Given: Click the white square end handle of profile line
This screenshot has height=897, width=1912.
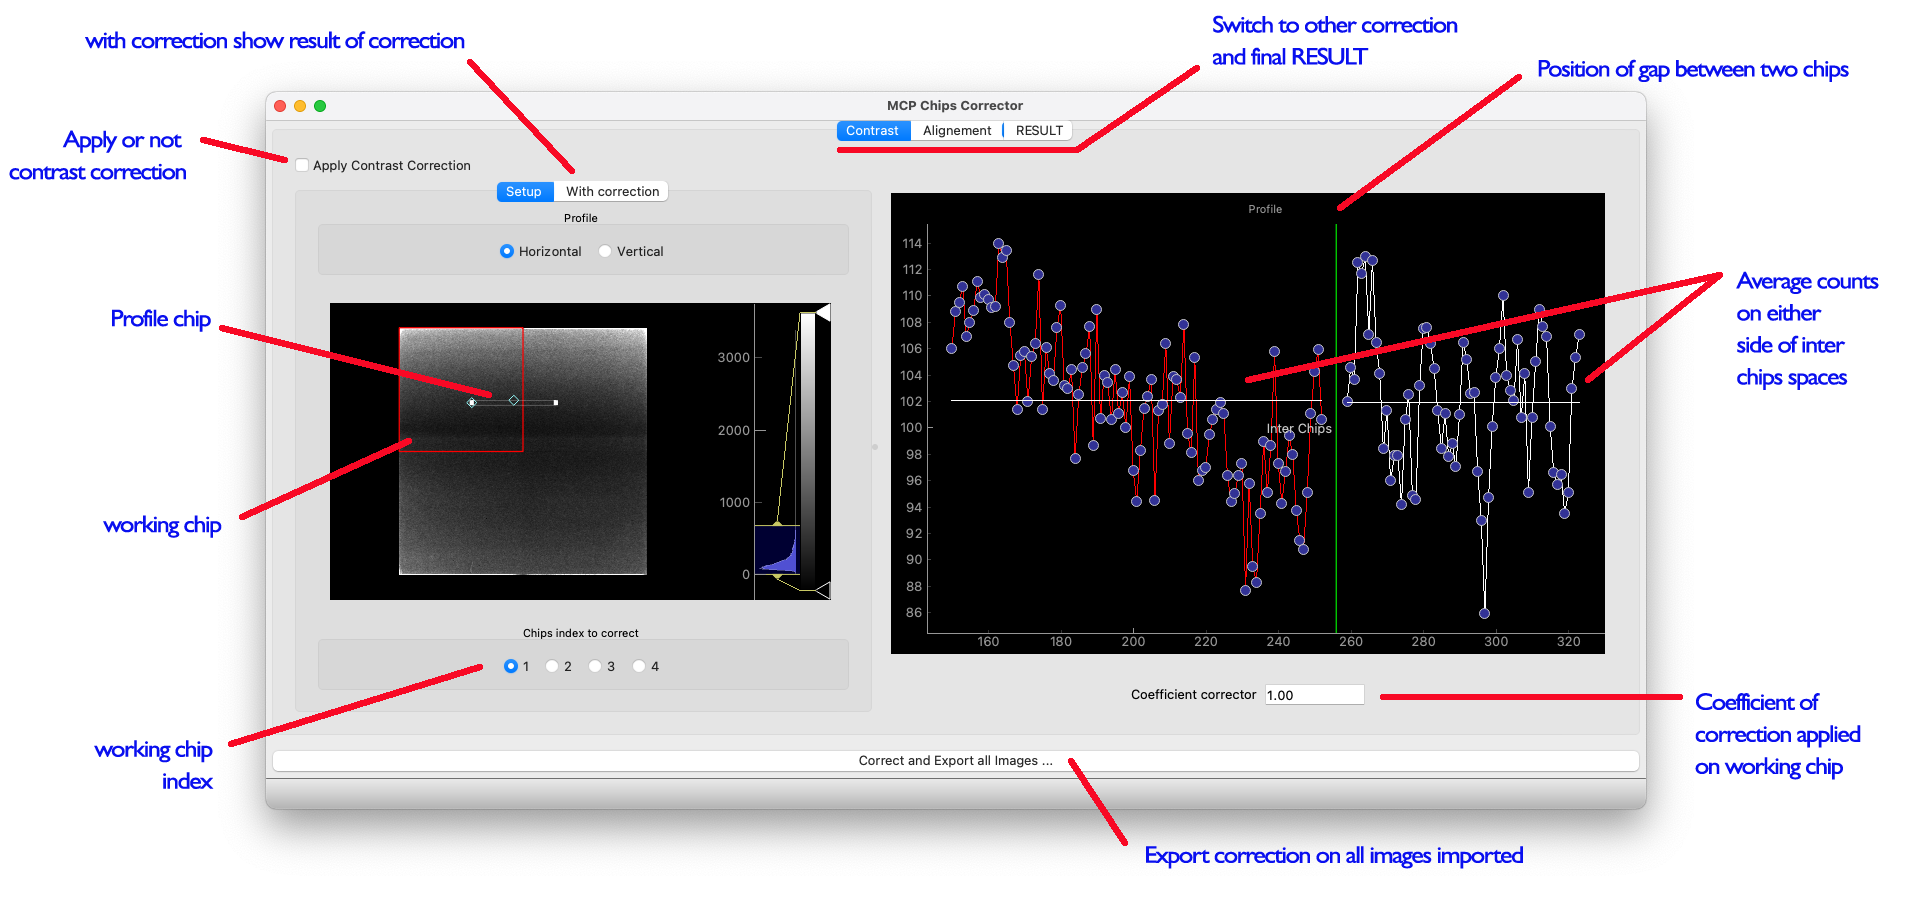Looking at the screenshot, I should pyautogui.click(x=556, y=403).
